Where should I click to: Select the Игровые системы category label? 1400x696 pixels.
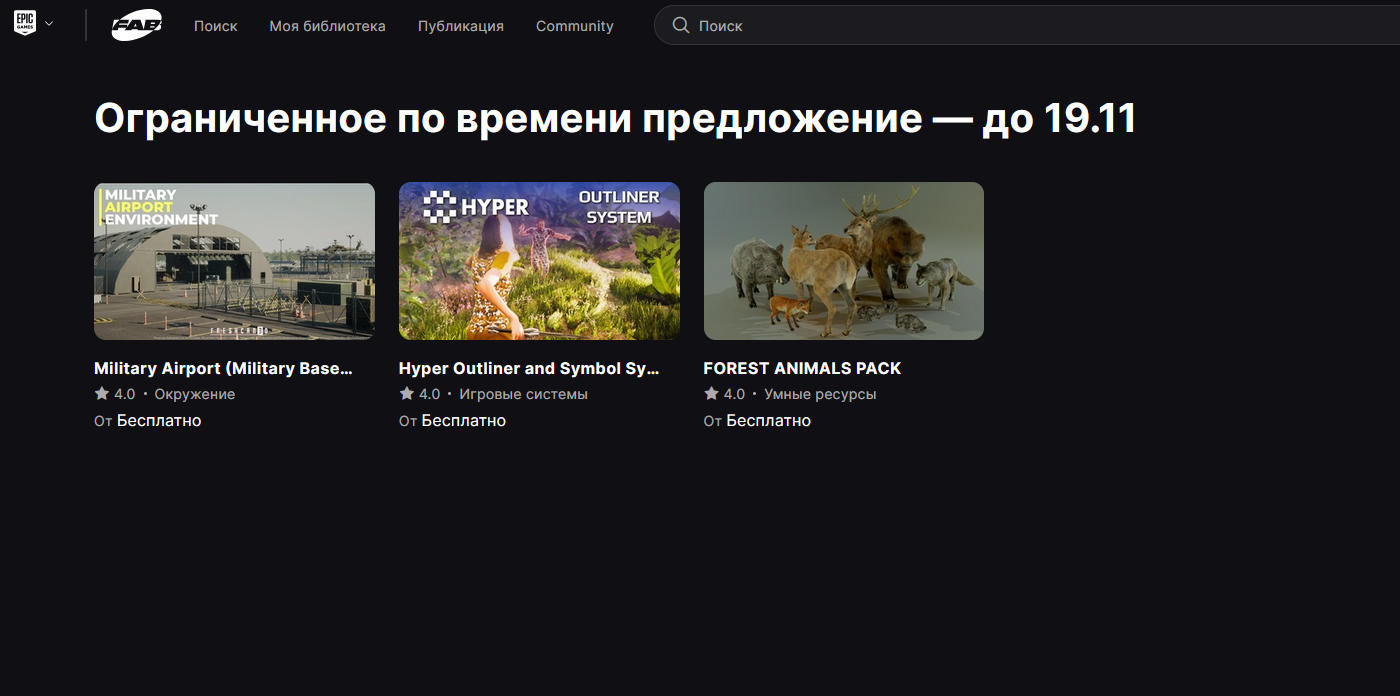(524, 394)
